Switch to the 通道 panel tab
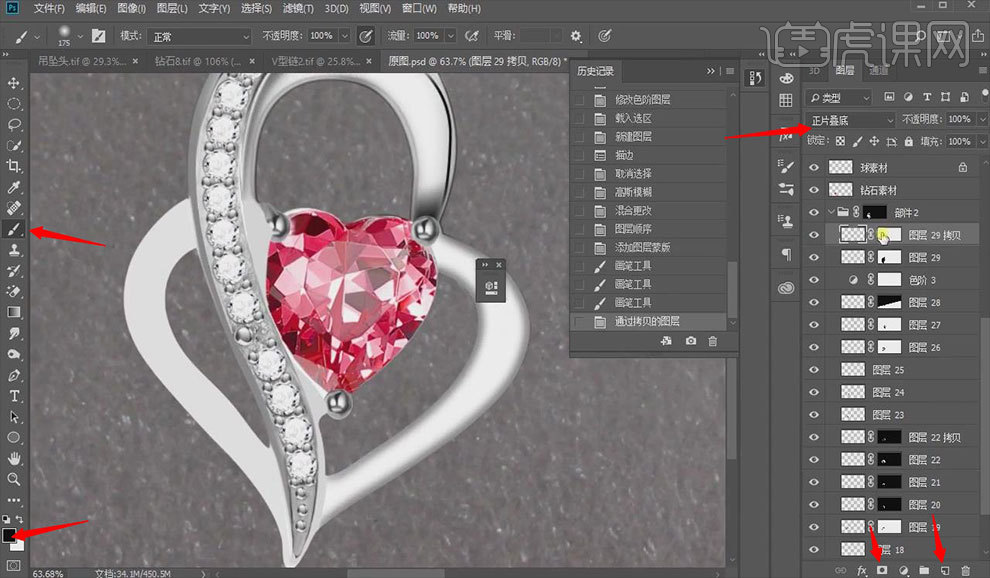990x578 pixels. coord(878,72)
